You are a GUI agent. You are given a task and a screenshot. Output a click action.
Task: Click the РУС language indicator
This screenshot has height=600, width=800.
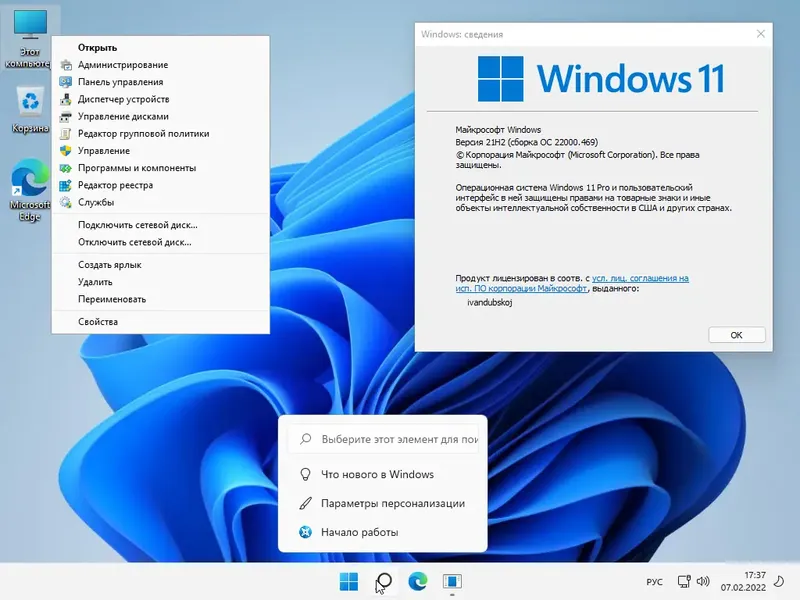click(654, 581)
